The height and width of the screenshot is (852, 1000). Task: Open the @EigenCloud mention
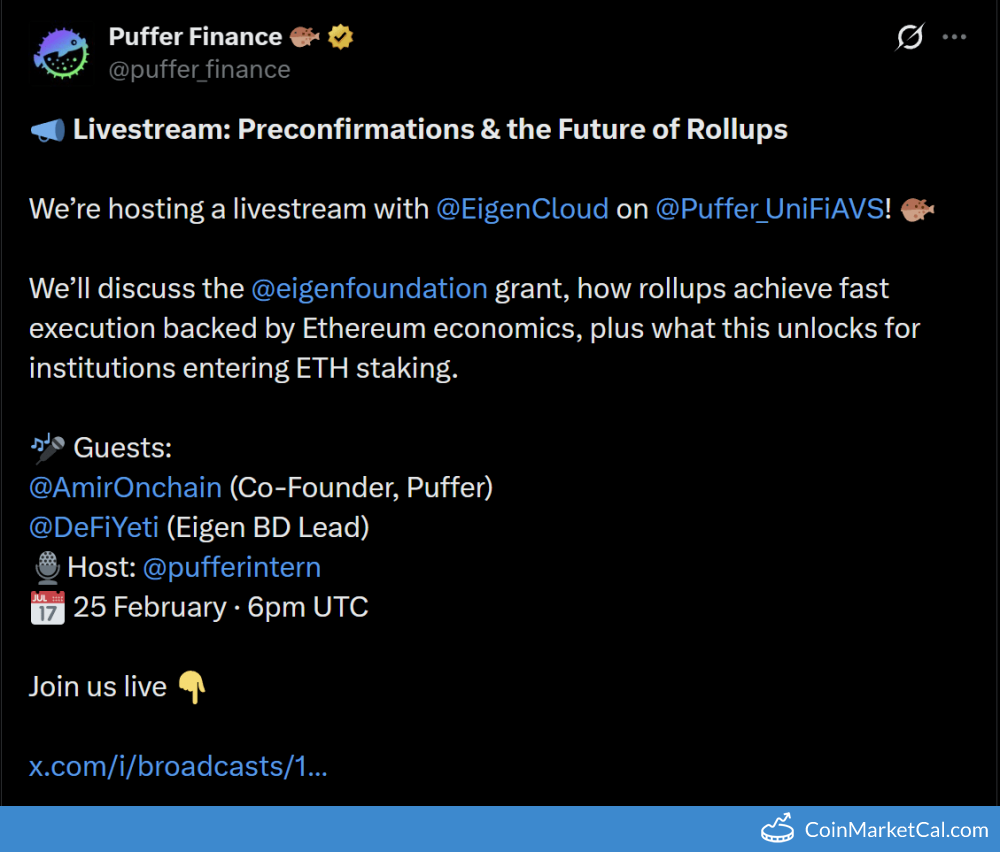522,209
